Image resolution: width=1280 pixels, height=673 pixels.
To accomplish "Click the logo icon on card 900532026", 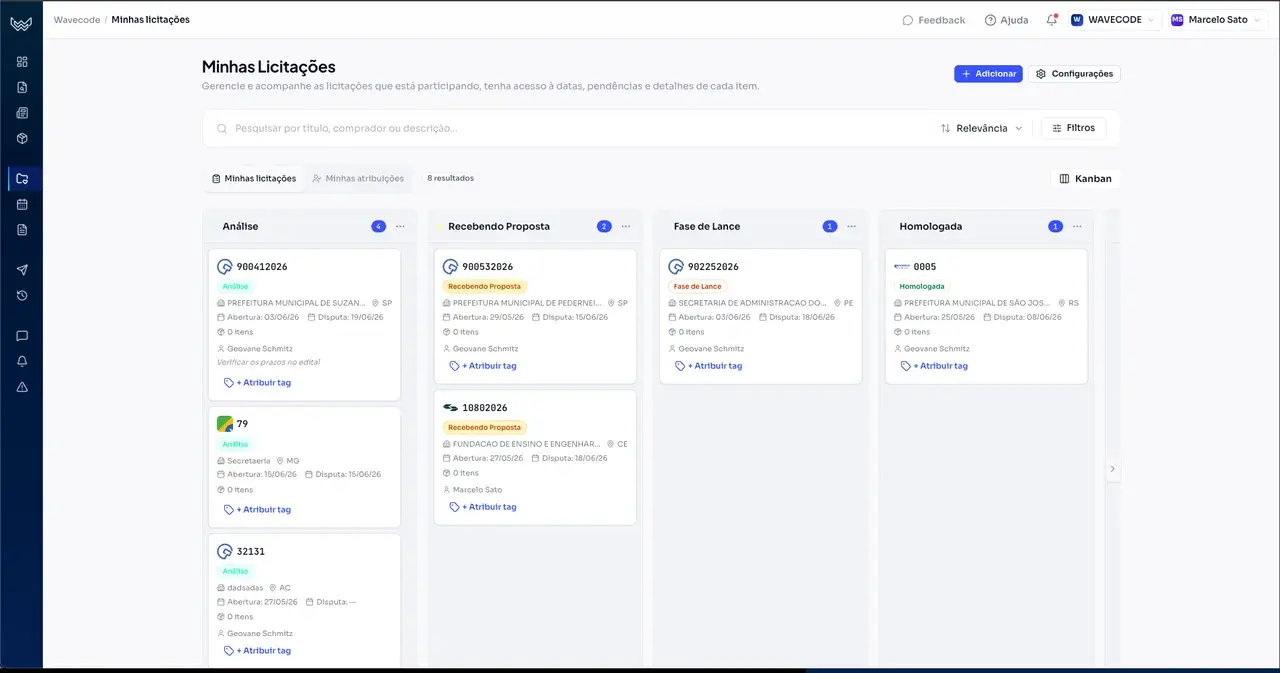I will [450, 267].
